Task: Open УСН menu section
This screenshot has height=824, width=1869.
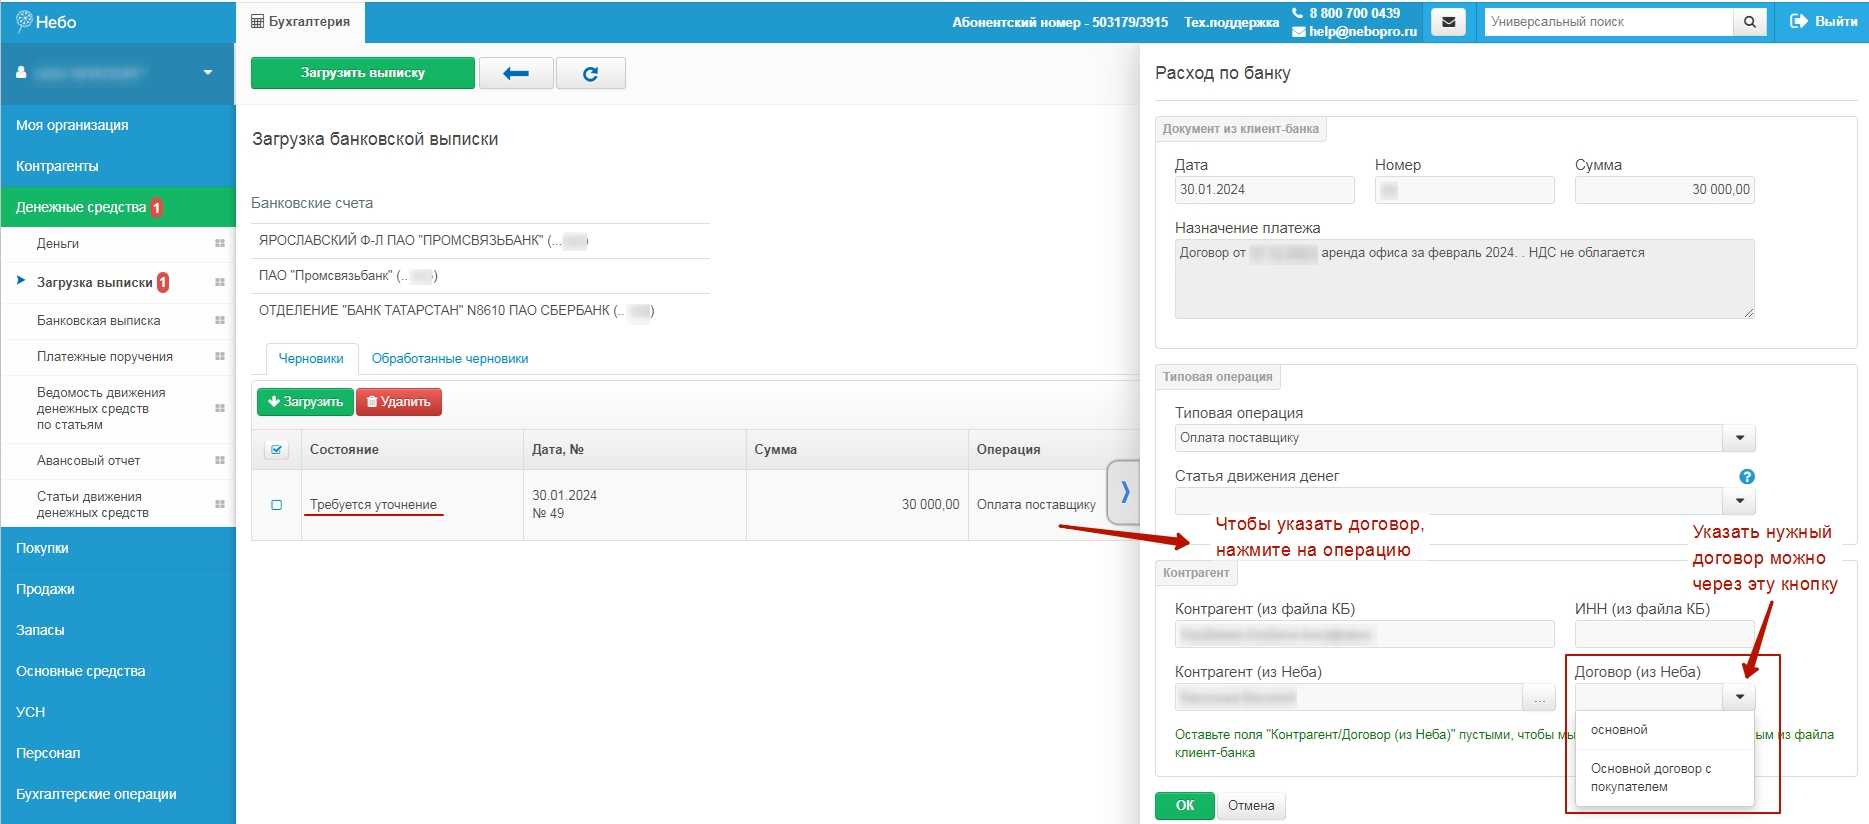Action: coord(118,712)
